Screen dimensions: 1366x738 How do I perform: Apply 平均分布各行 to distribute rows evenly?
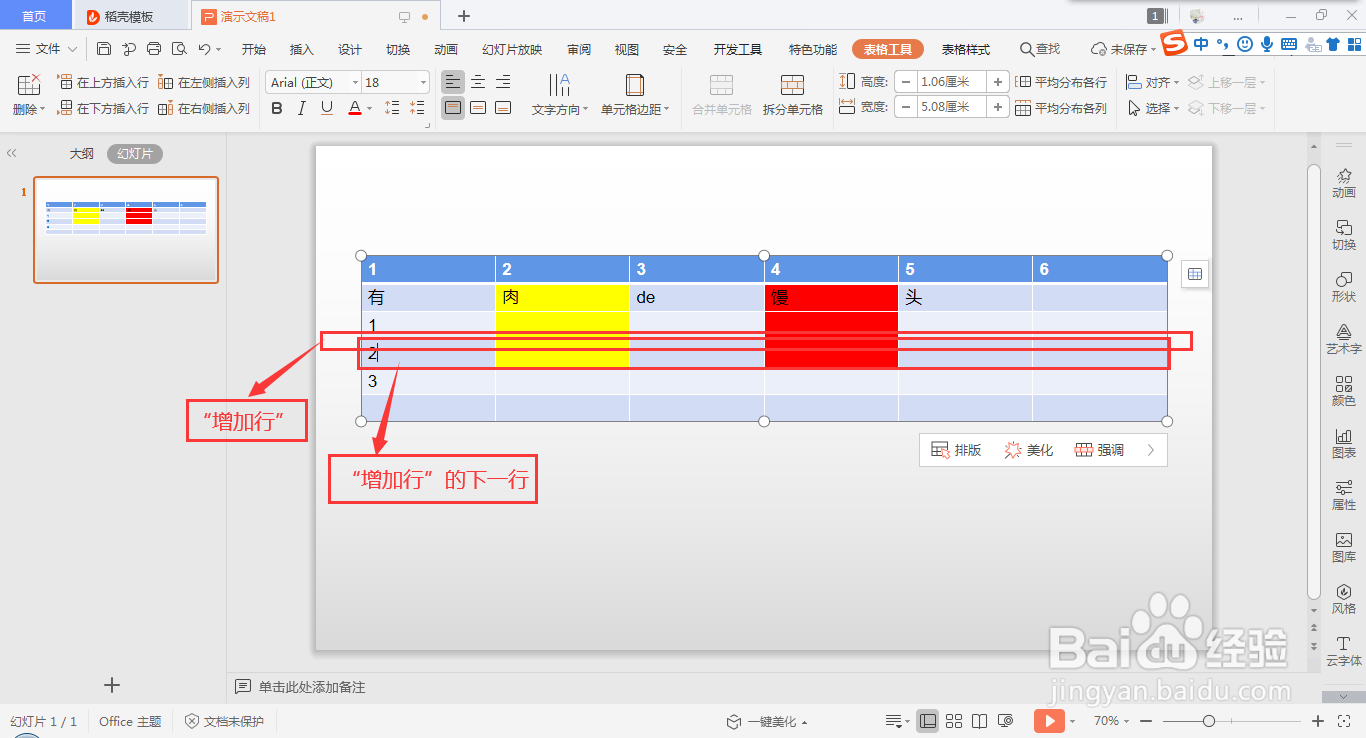(1063, 80)
